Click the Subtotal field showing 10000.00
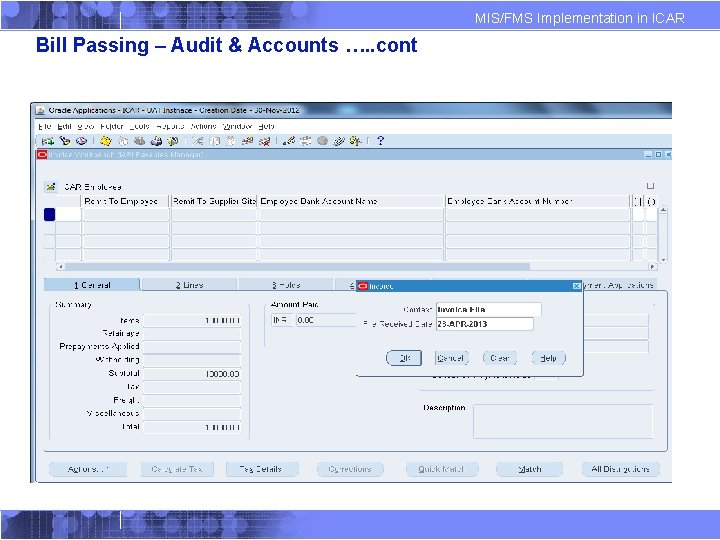Screen dimensions: 720x540 (192, 374)
